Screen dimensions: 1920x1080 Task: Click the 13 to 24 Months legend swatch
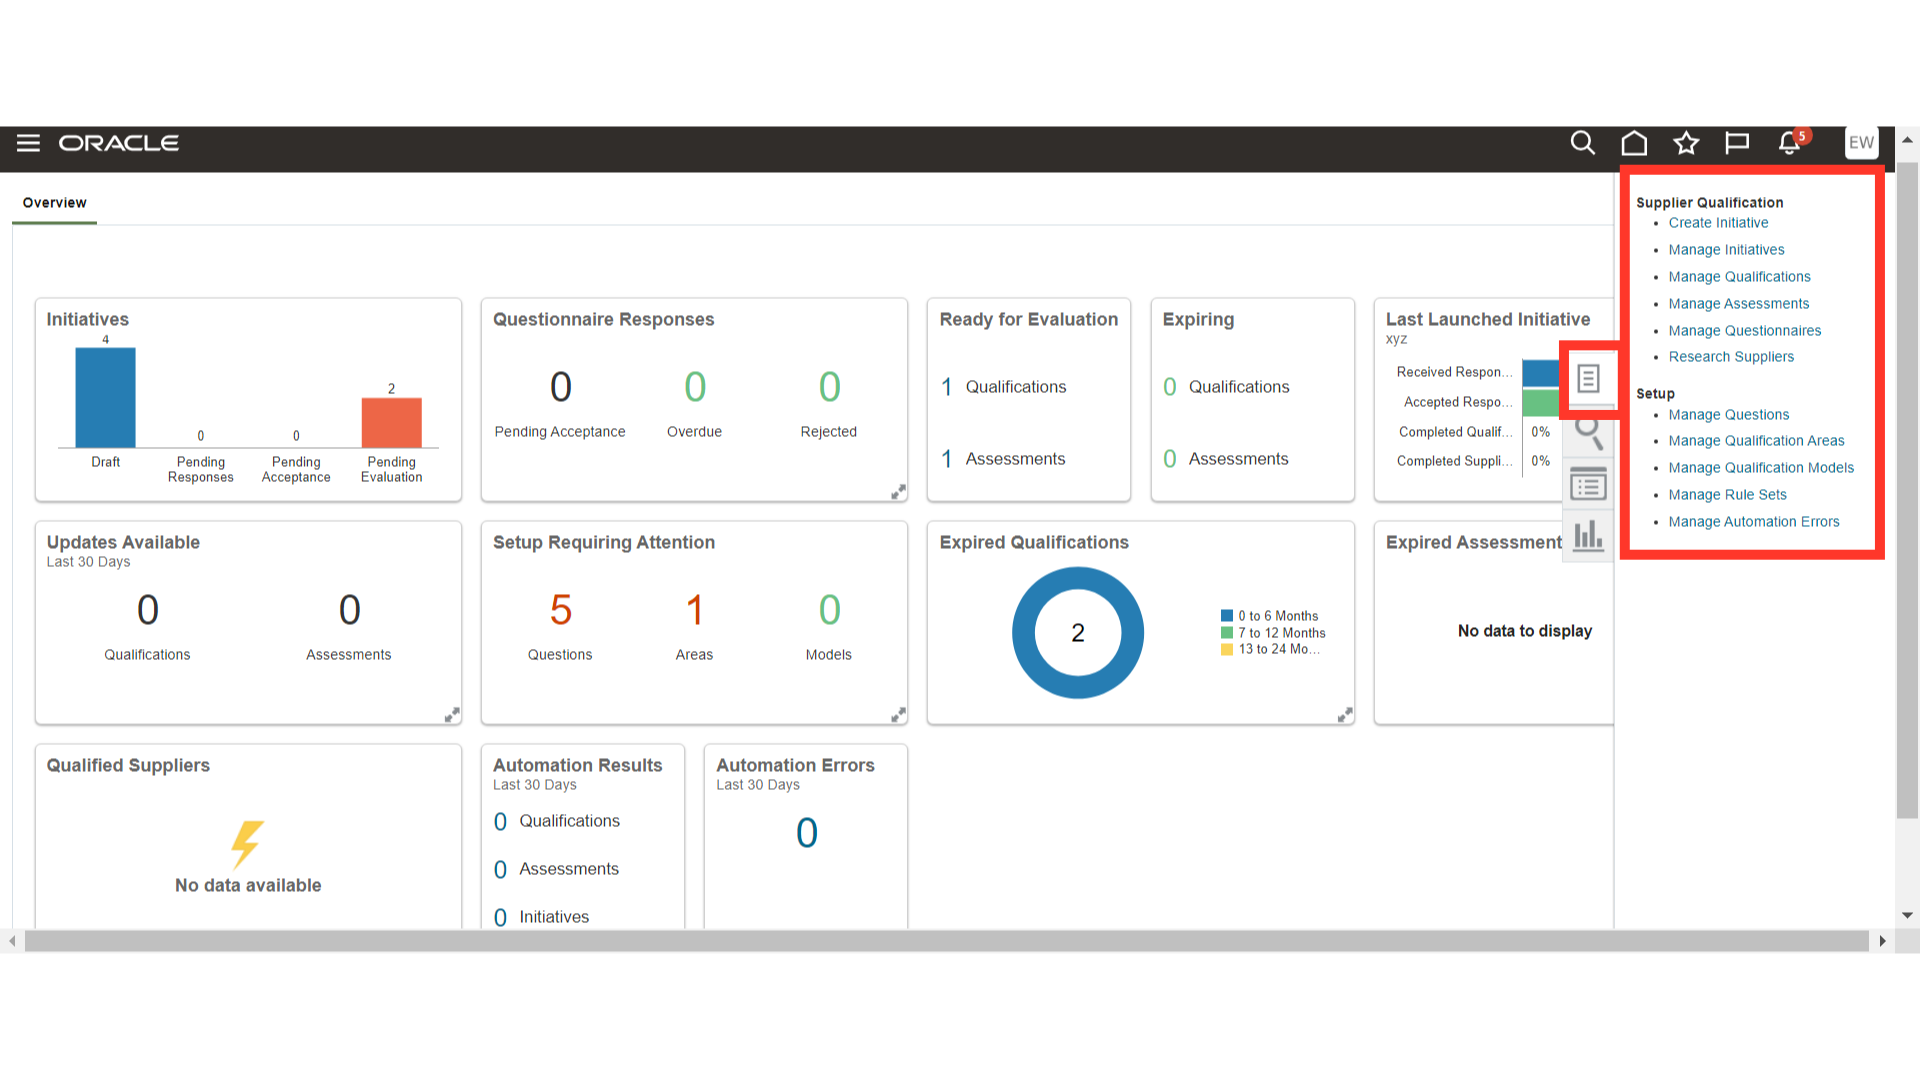coord(1226,649)
